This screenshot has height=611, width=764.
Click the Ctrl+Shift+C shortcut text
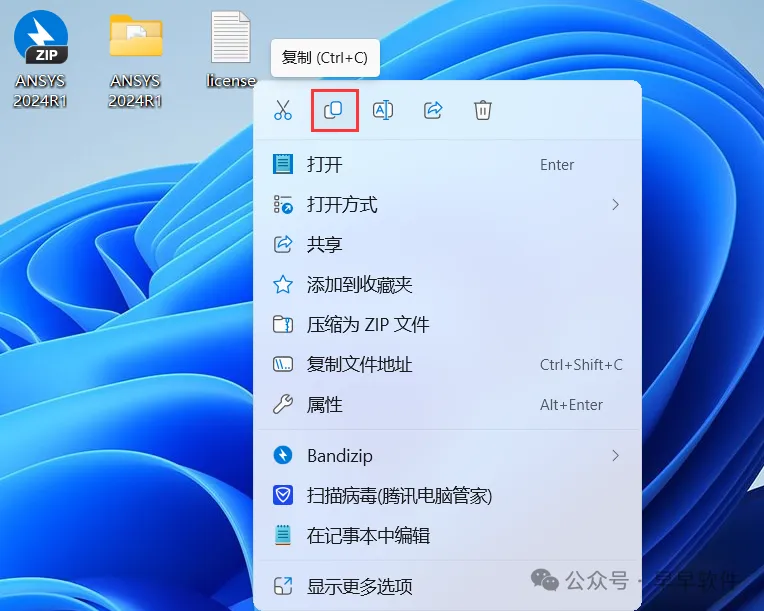(581, 364)
